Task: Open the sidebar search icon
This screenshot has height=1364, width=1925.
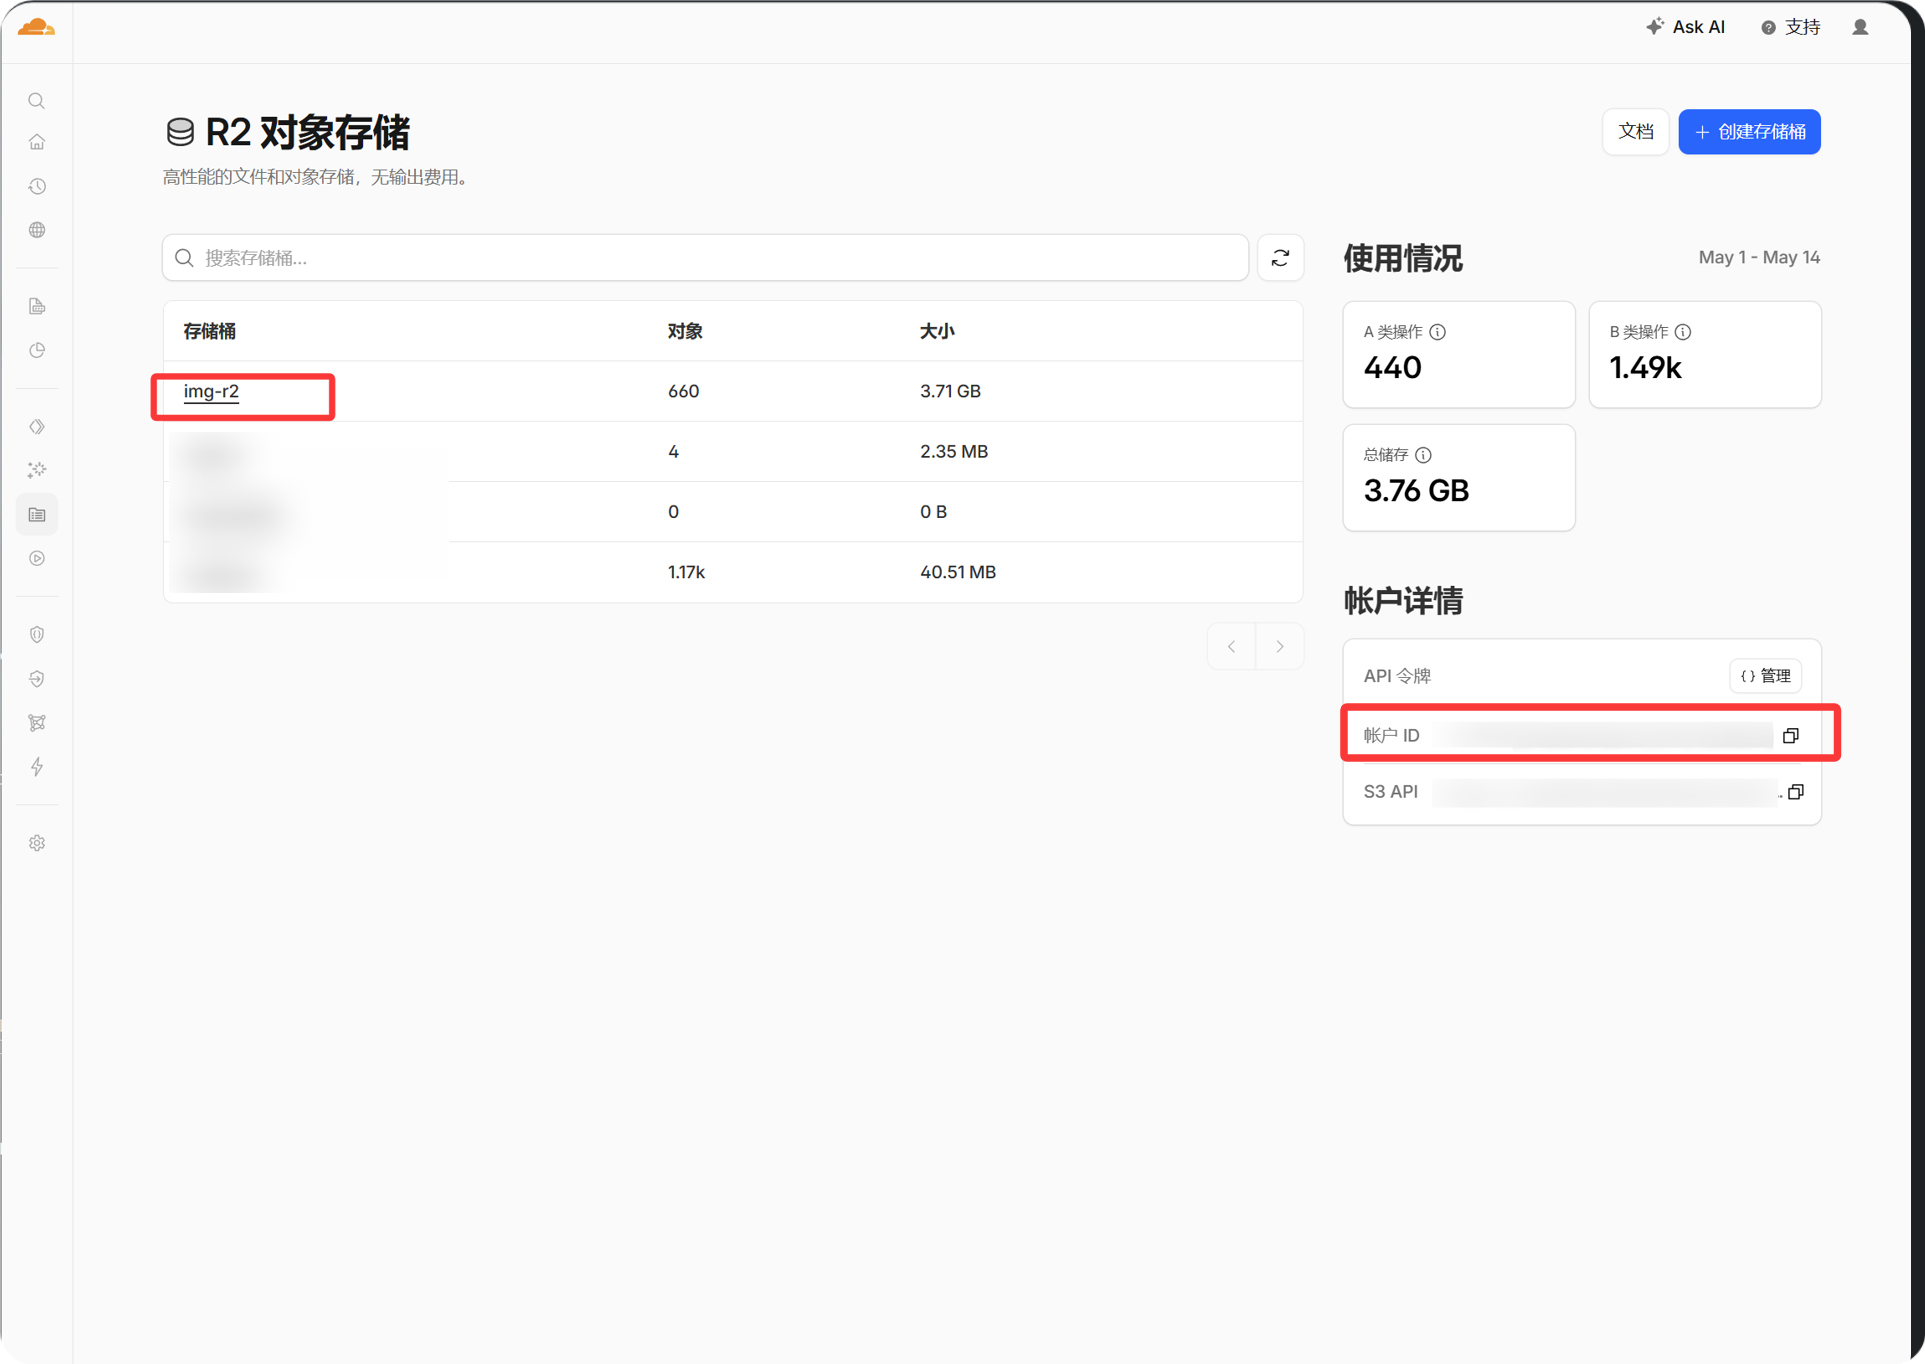Action: (x=37, y=101)
